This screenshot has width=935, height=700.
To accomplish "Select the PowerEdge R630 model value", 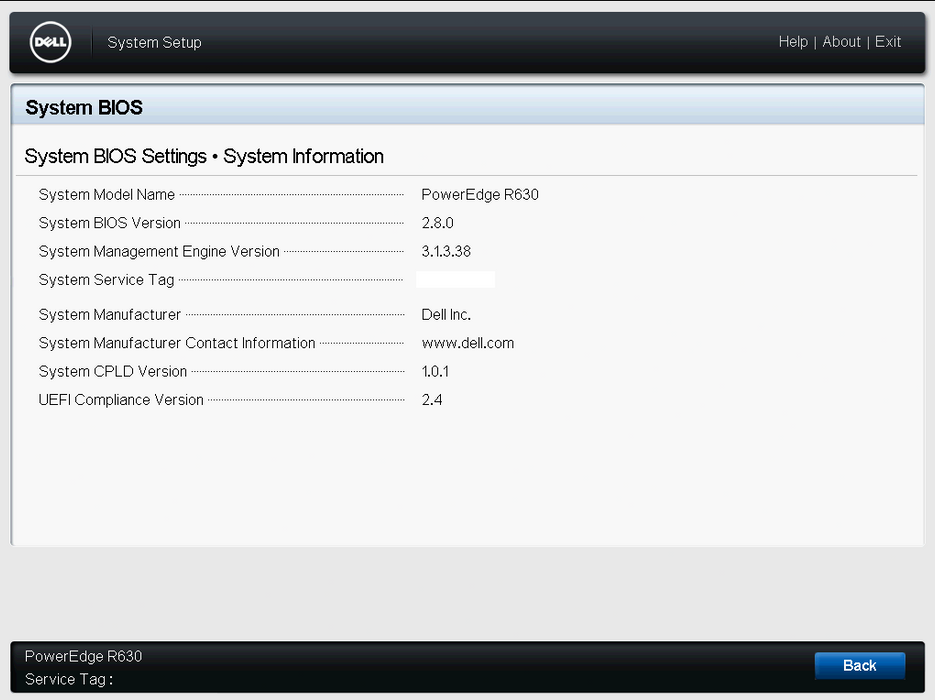I will click(480, 194).
